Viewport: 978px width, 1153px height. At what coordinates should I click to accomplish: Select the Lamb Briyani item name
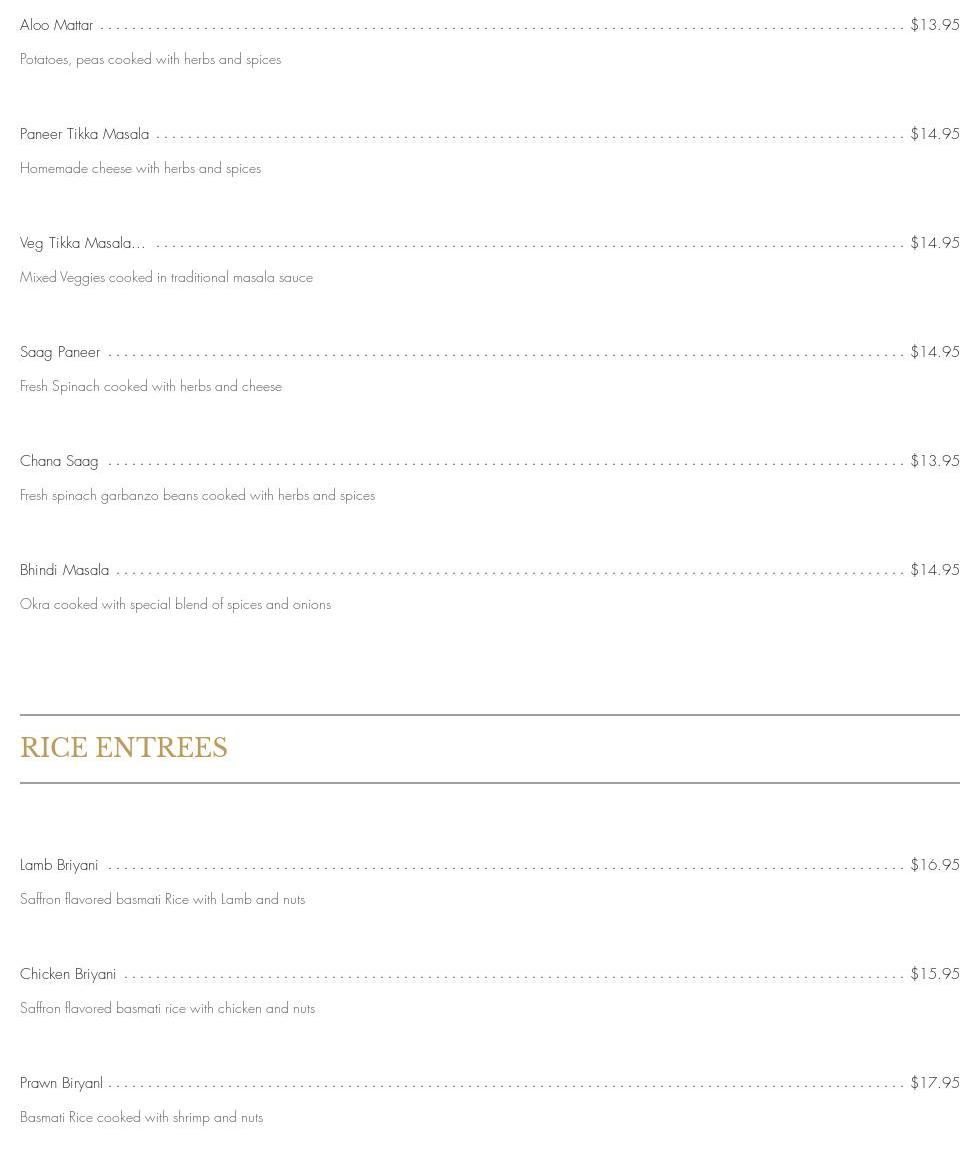coord(59,865)
